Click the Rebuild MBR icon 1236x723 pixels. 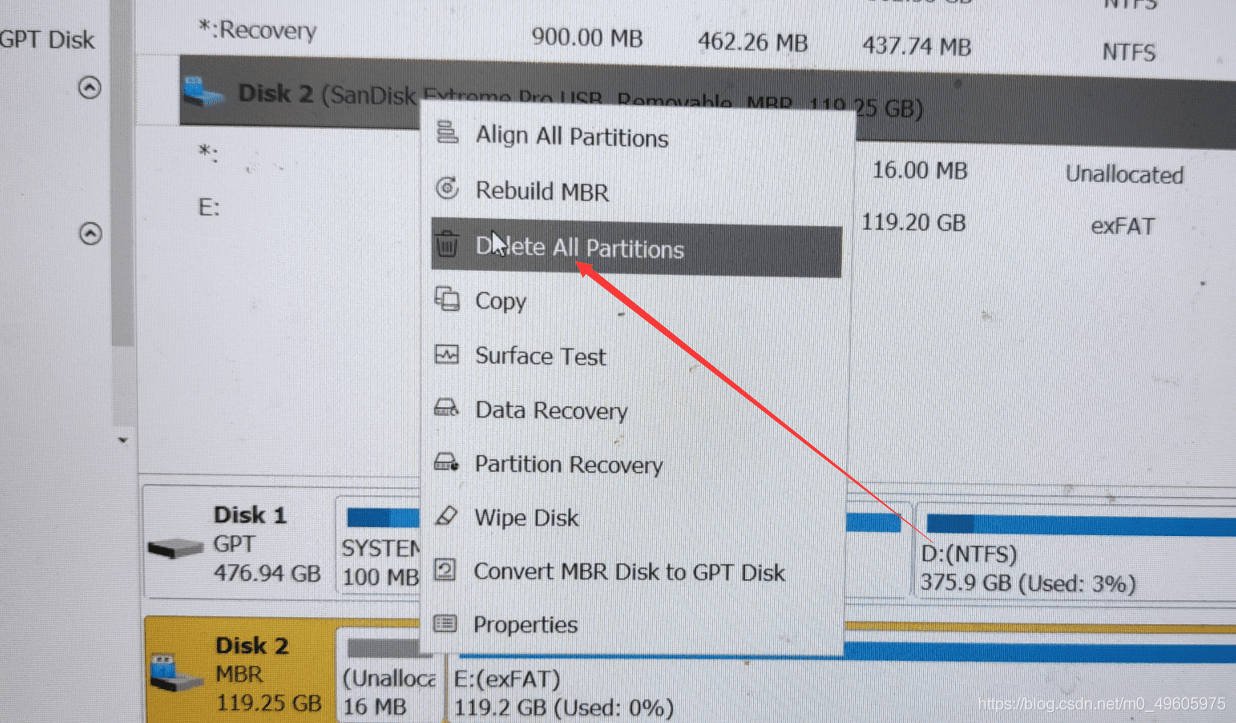(448, 187)
